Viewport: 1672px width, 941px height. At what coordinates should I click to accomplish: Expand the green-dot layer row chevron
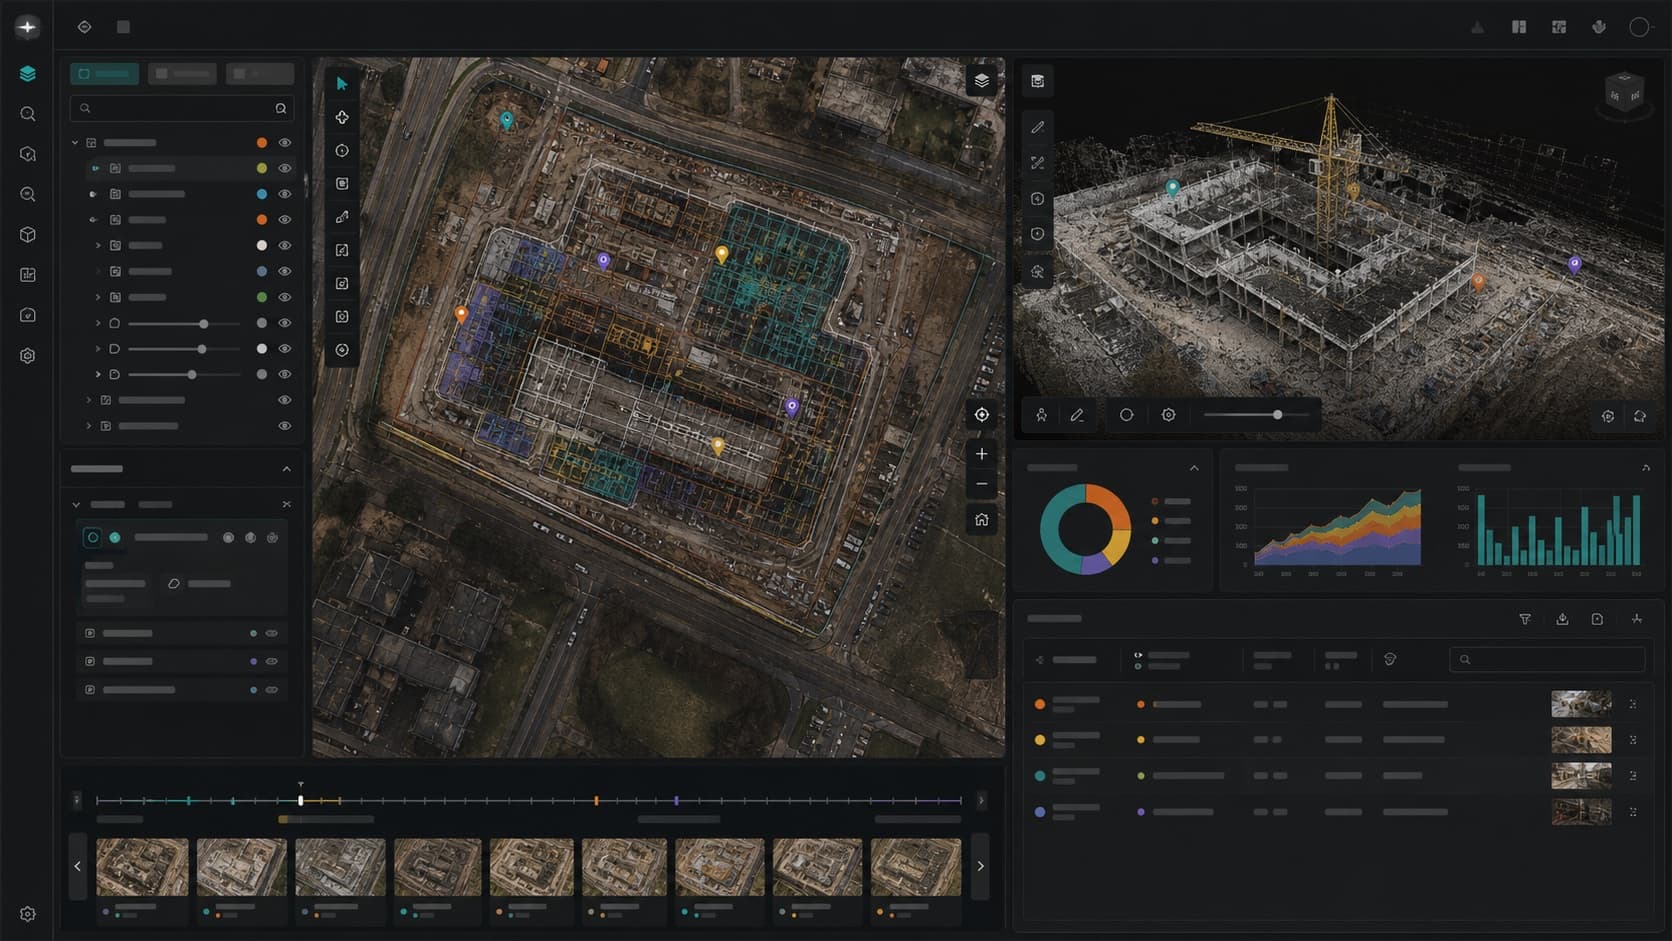[98, 297]
